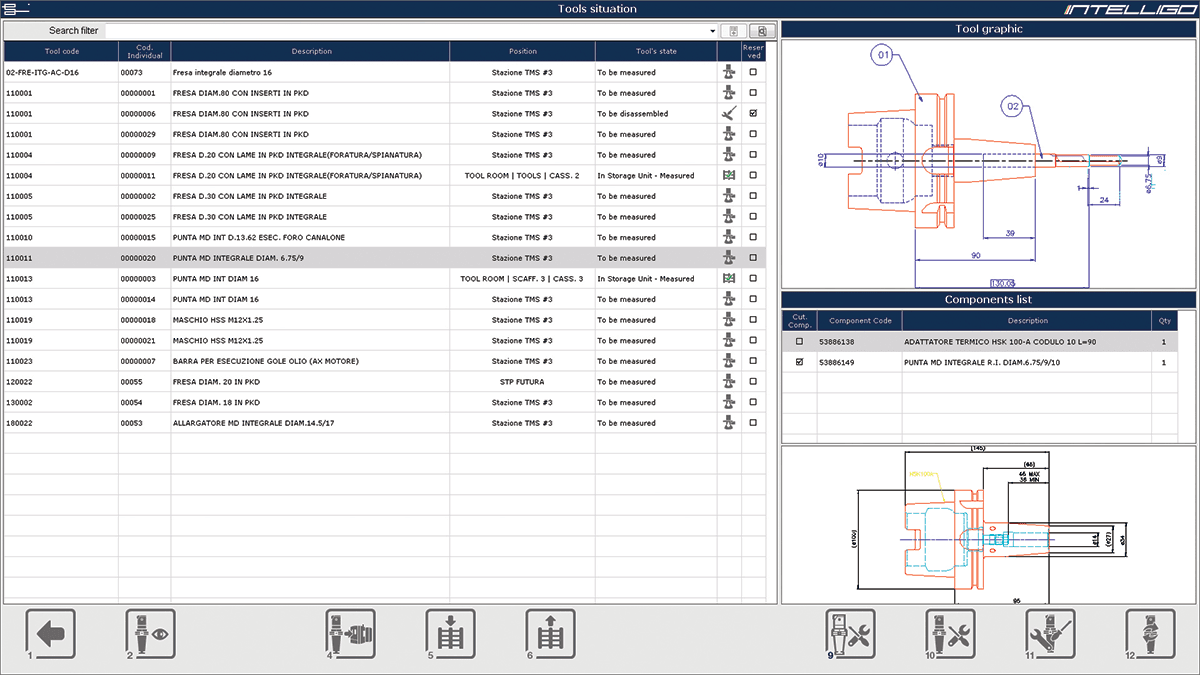Uncheck Reserved for tool 110001 to be disassembled

(x=753, y=114)
